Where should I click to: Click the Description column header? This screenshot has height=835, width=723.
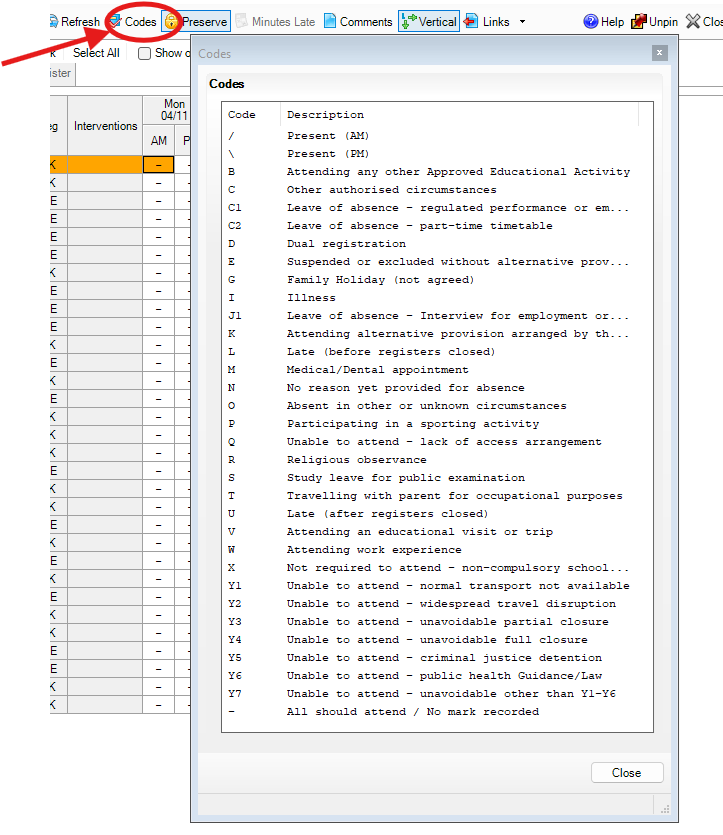(325, 115)
